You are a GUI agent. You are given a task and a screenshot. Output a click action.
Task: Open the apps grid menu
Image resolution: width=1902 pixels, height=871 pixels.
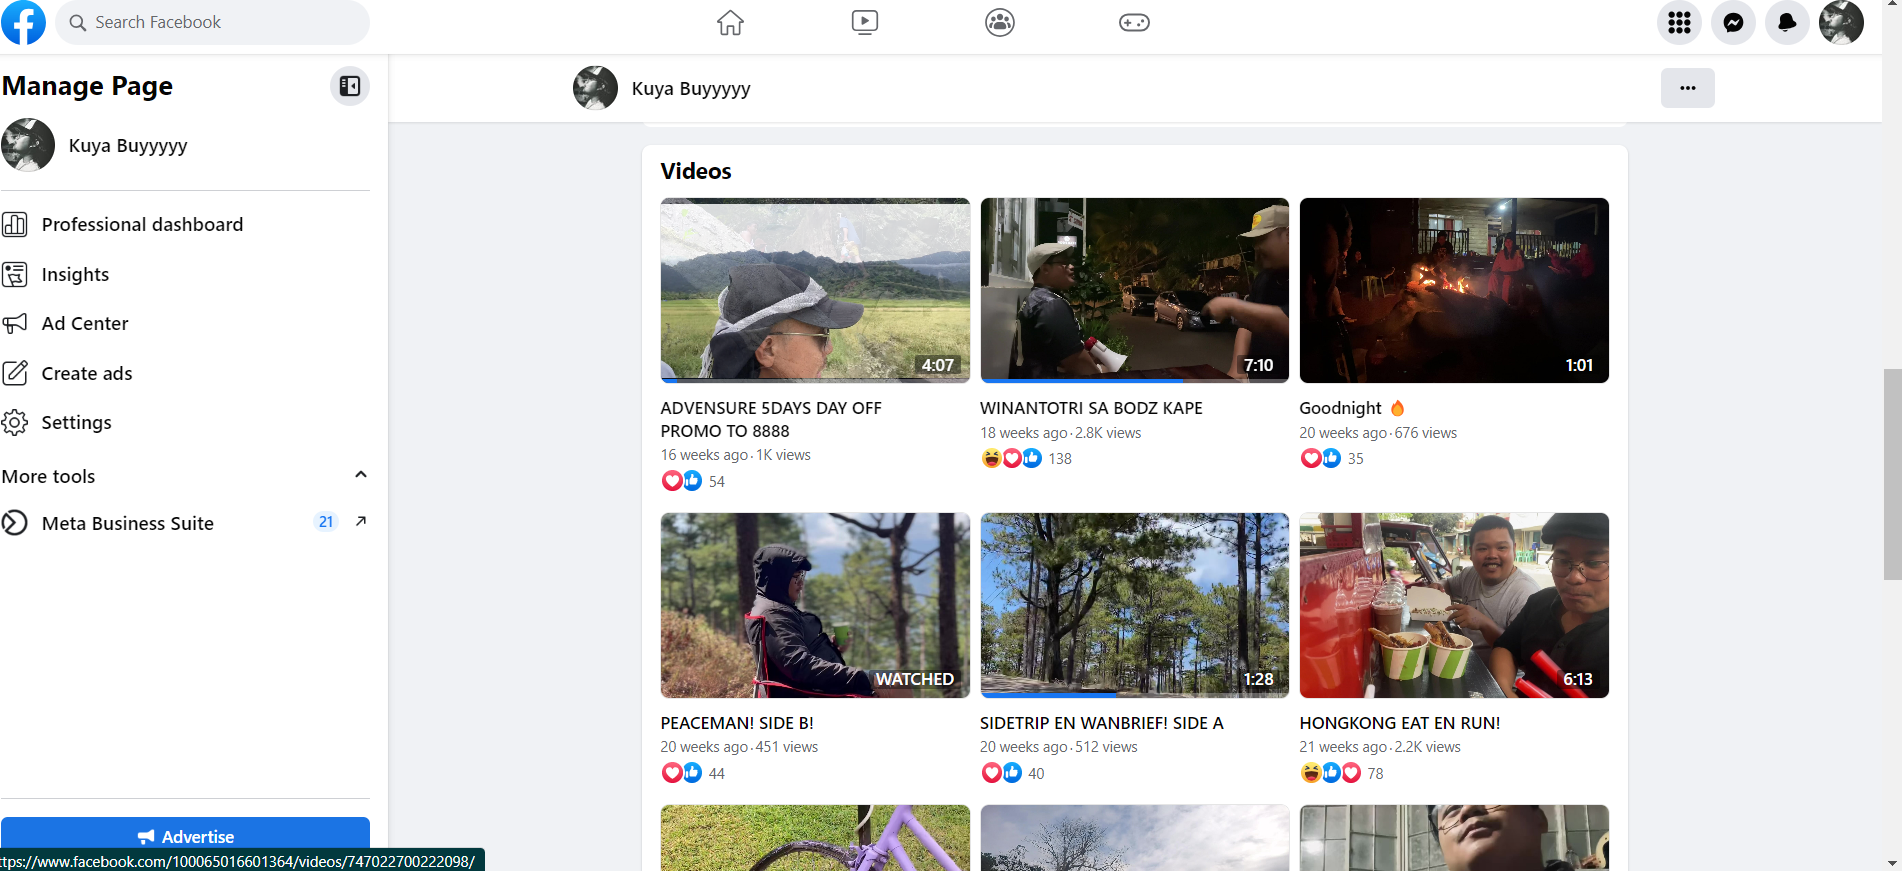pyautogui.click(x=1679, y=22)
